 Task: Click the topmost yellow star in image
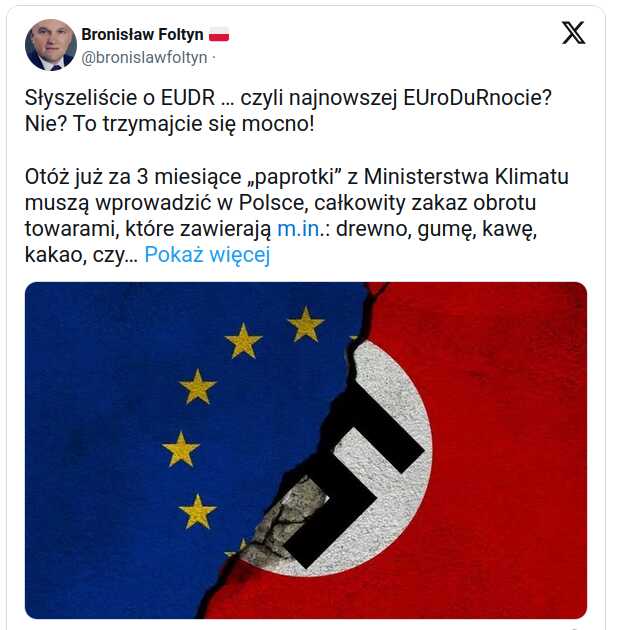(x=306, y=324)
